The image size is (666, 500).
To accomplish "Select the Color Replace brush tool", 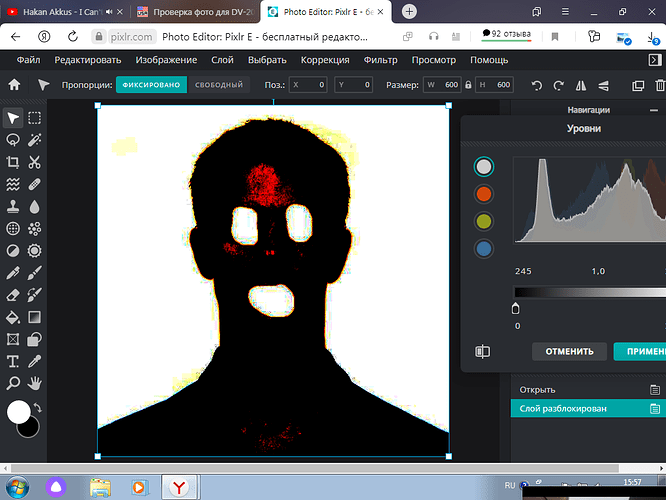I will coord(34,295).
